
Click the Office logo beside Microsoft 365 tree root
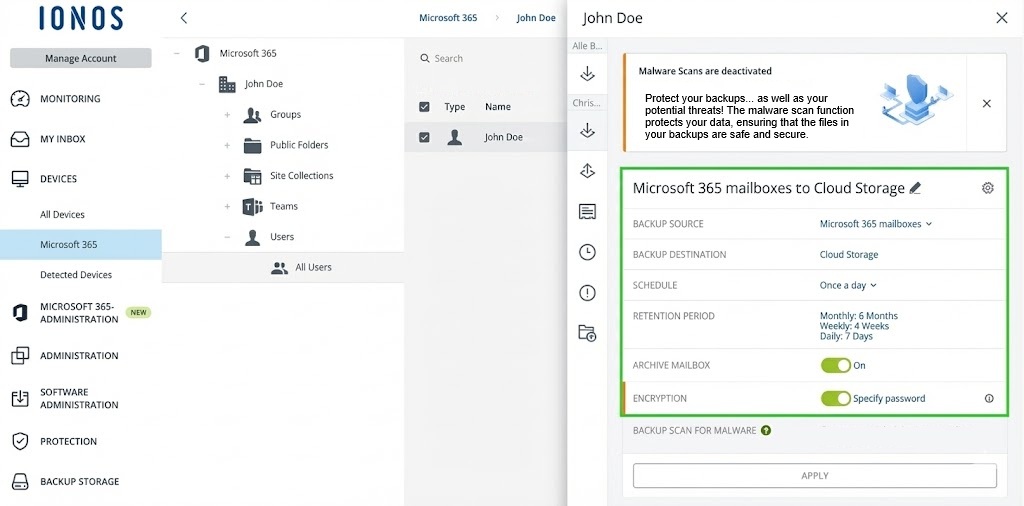coord(202,54)
